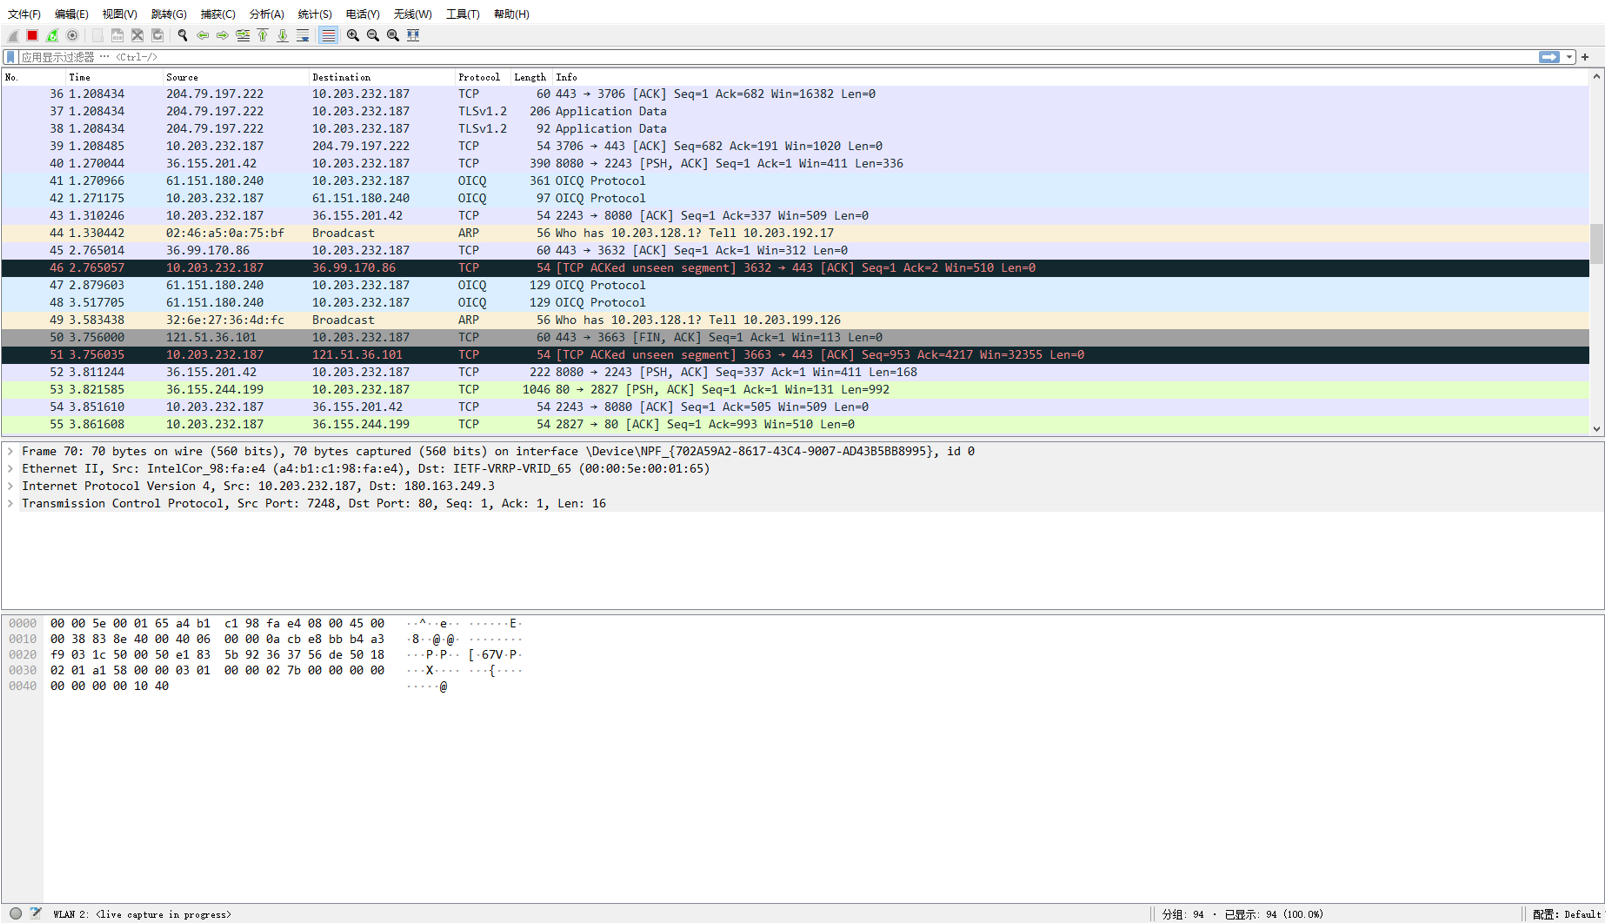
Task: Toggle auto-scroll during live capture
Action: [302, 35]
